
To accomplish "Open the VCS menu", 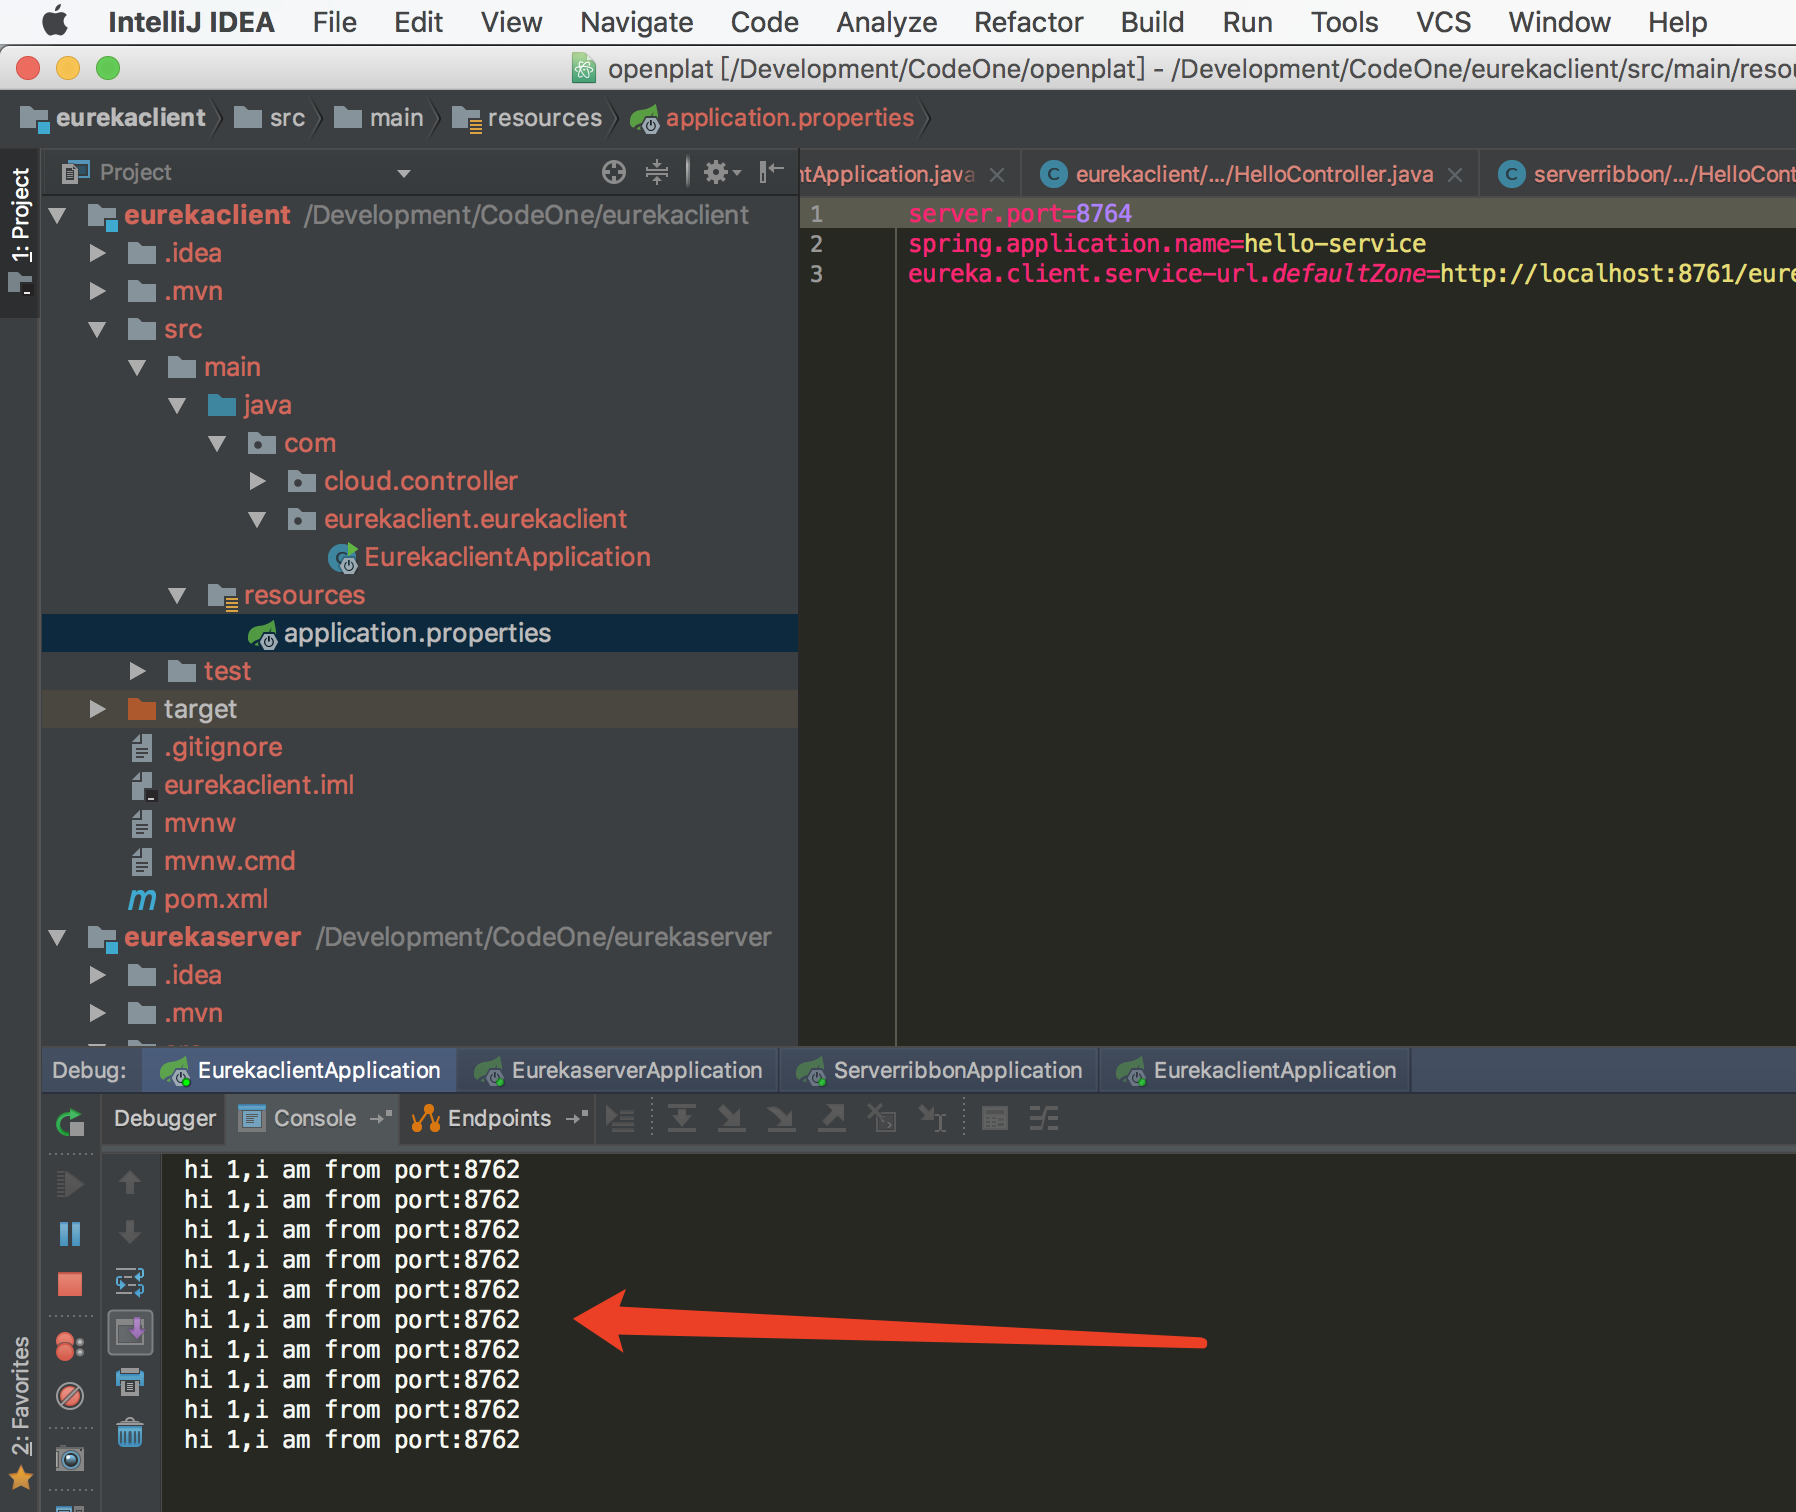I will pyautogui.click(x=1444, y=22).
